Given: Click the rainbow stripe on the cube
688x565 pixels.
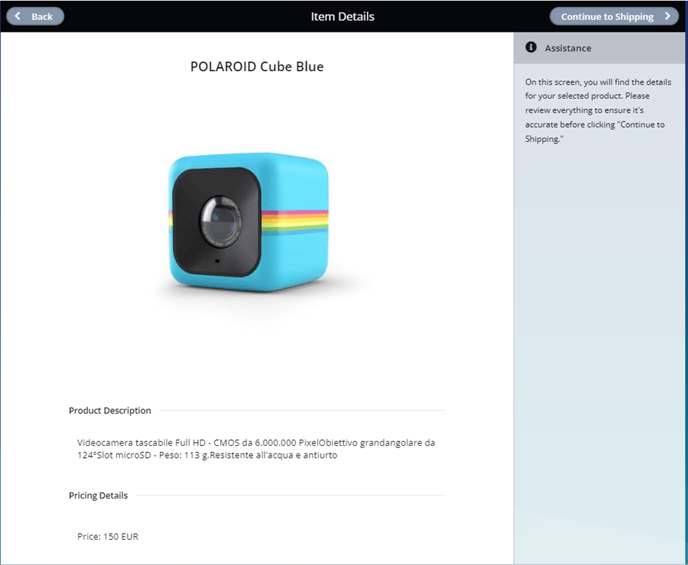Looking at the screenshot, I should (295, 222).
